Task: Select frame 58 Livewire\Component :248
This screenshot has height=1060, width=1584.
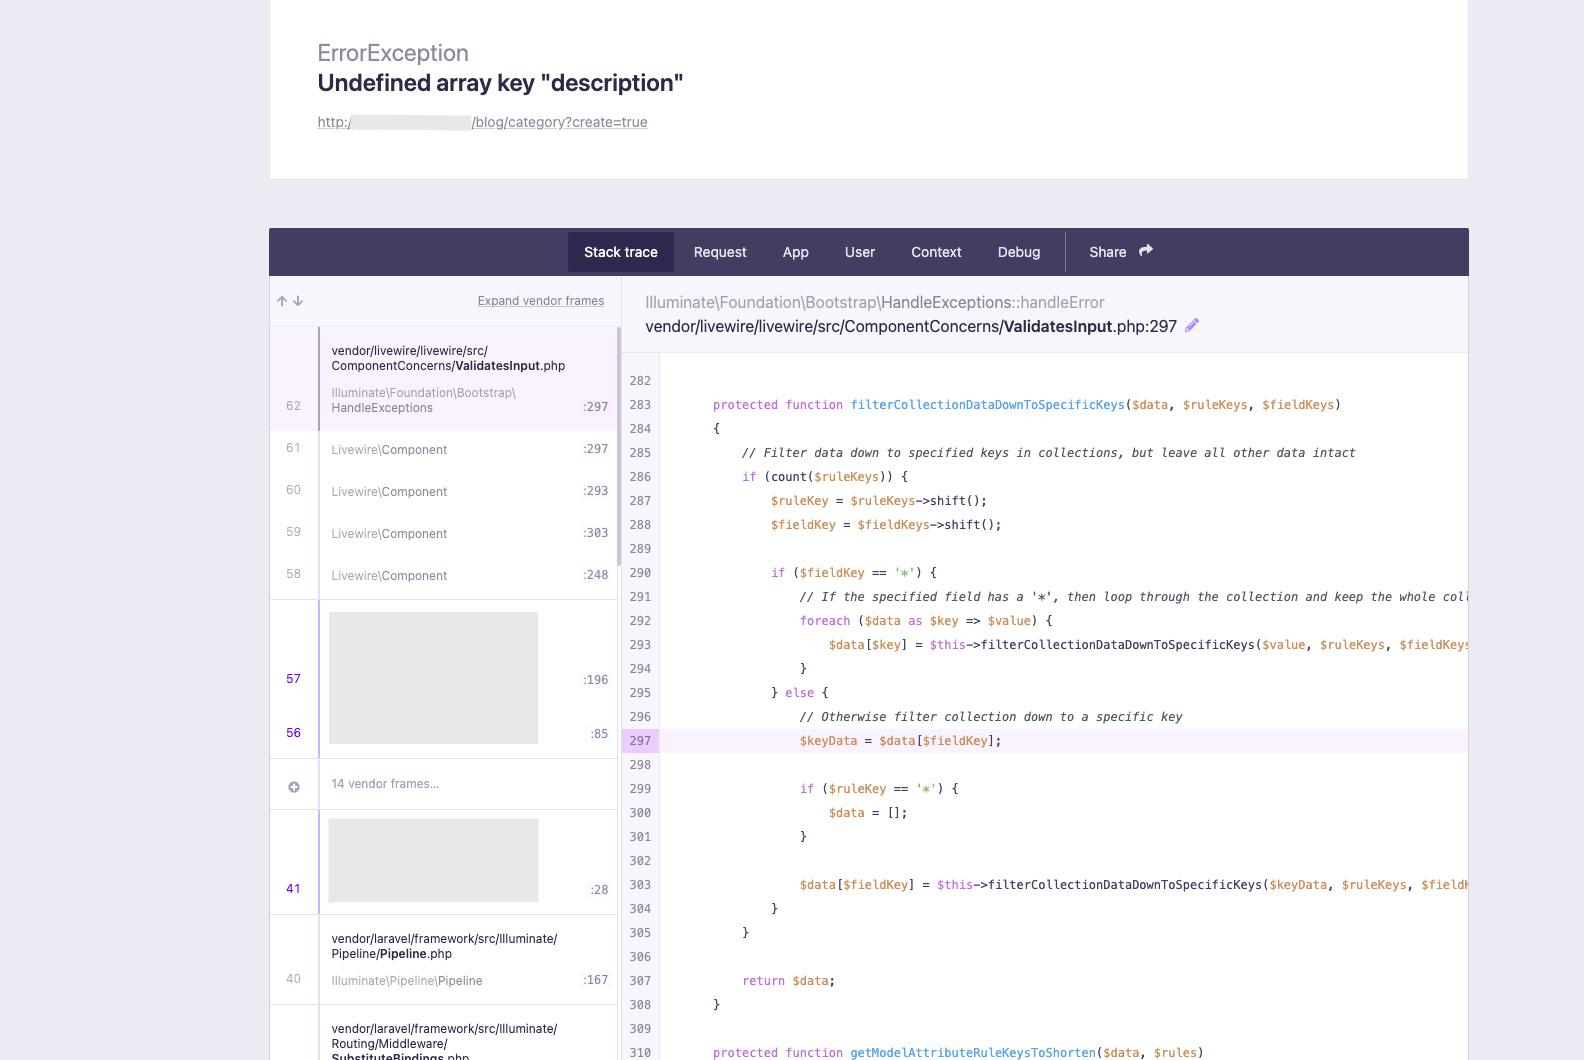Action: [x=444, y=576]
